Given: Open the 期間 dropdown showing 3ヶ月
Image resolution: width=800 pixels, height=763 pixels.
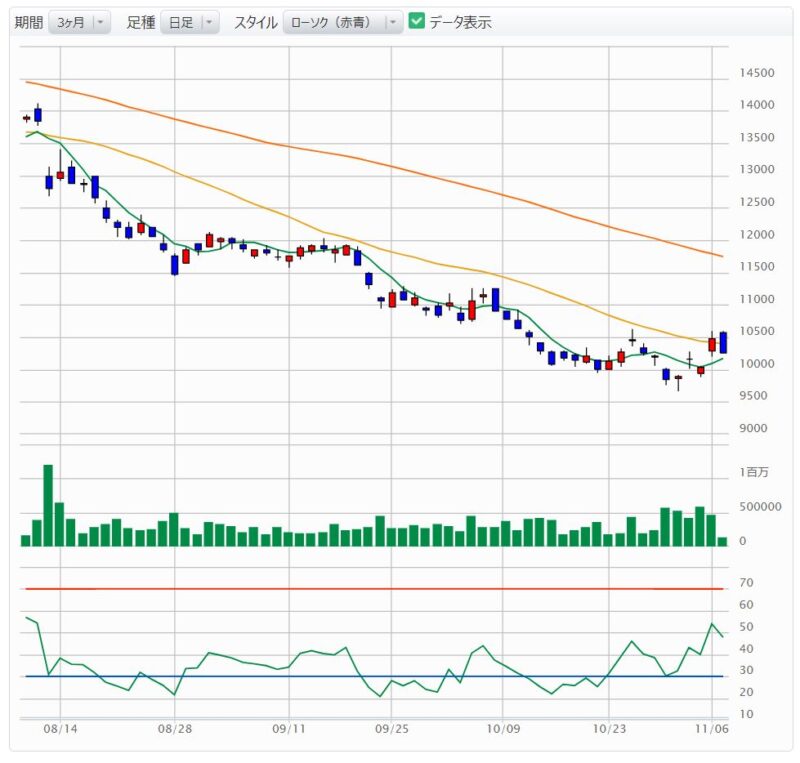Looking at the screenshot, I should 80,22.
